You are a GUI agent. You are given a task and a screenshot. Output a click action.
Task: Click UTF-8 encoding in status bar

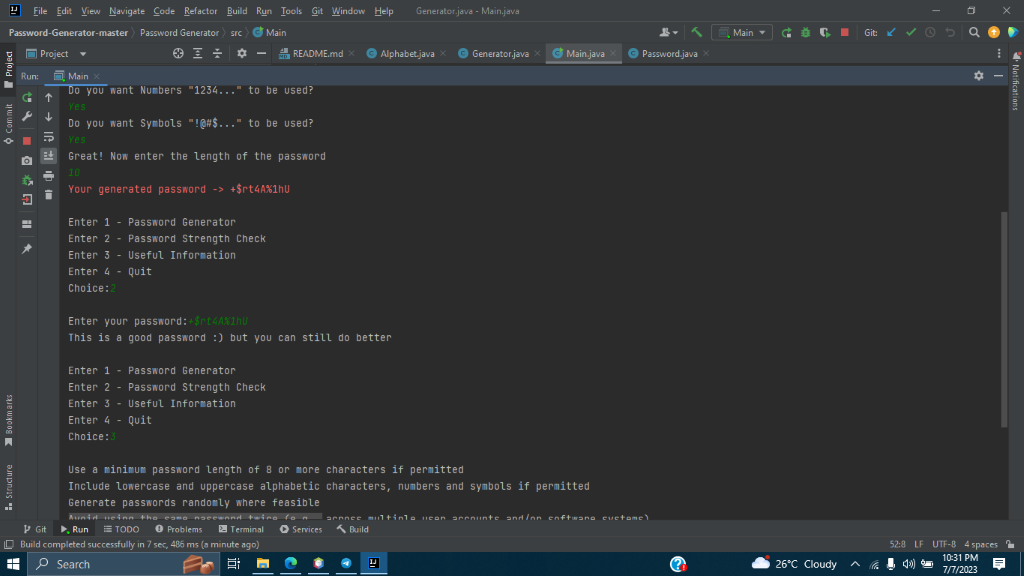(x=944, y=544)
